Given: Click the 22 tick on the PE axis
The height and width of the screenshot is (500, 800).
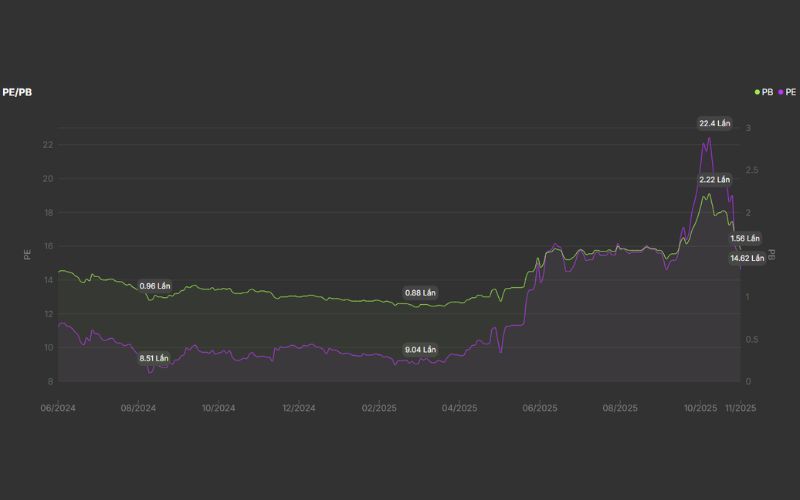Looking at the screenshot, I should pyautogui.click(x=47, y=145).
